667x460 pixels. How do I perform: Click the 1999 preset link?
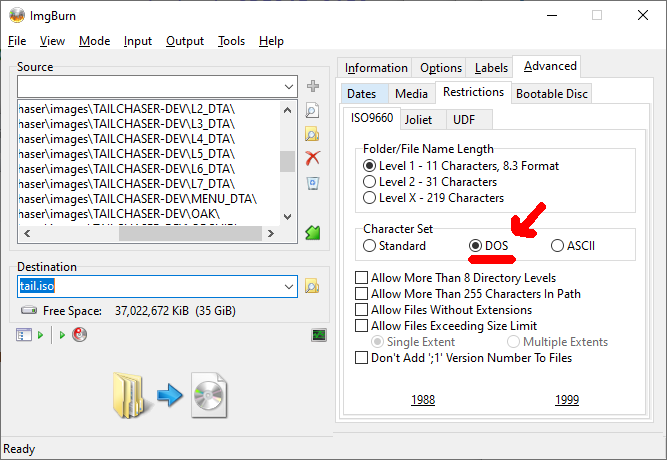tap(566, 400)
